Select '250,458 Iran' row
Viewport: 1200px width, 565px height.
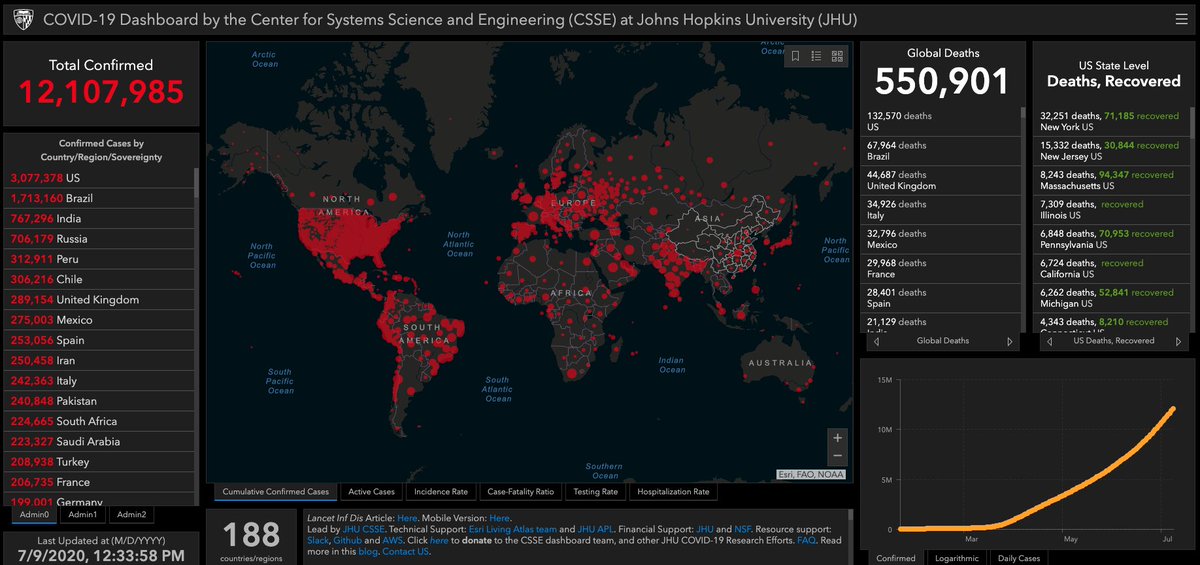pos(100,360)
